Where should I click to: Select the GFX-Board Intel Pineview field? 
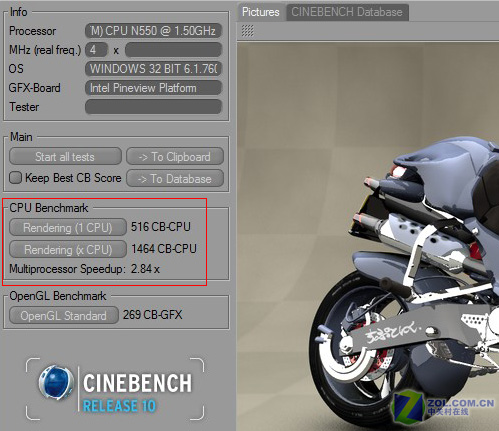153,88
